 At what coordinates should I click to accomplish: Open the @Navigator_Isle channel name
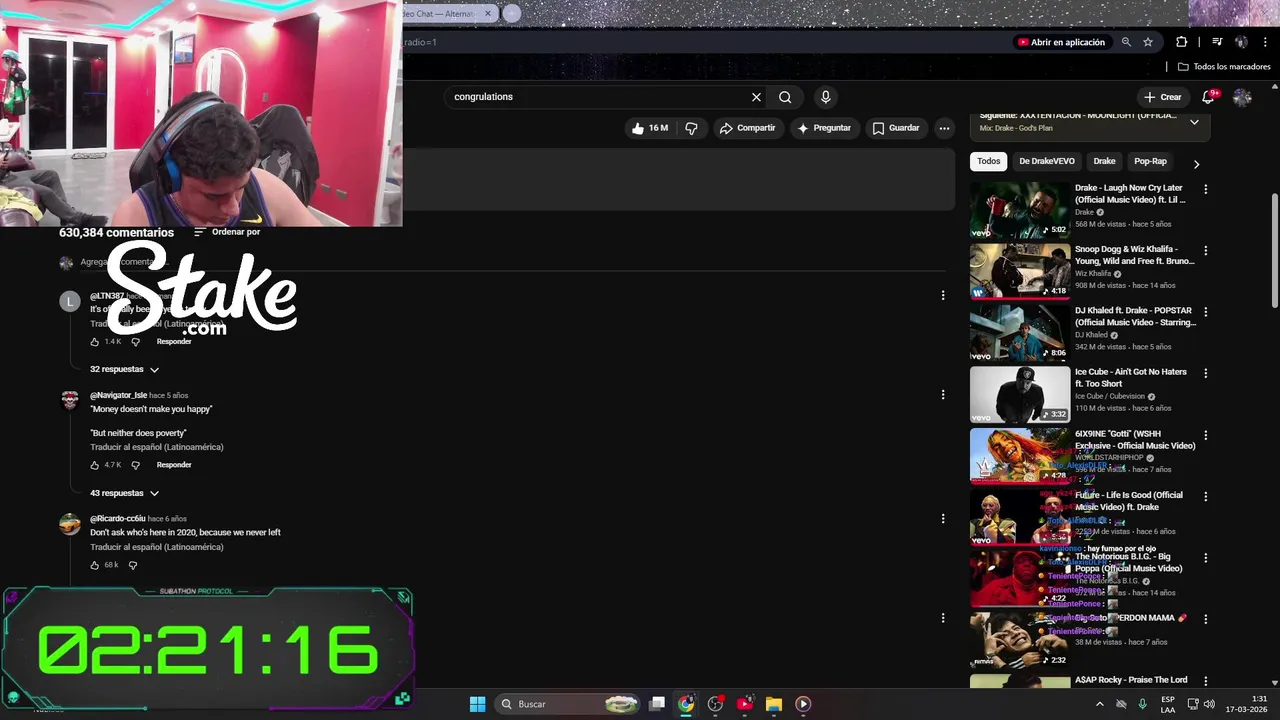point(118,395)
